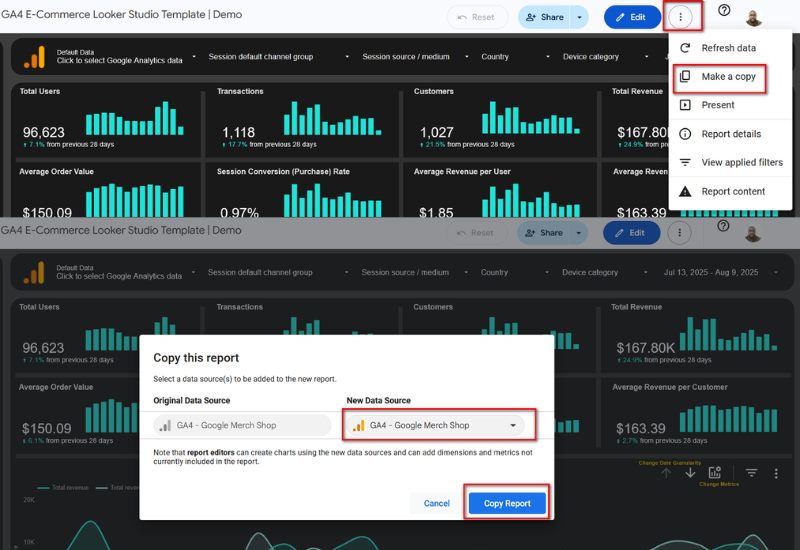Click the Refresh data icon in the menu
800x550 pixels.
pyautogui.click(x=685, y=48)
